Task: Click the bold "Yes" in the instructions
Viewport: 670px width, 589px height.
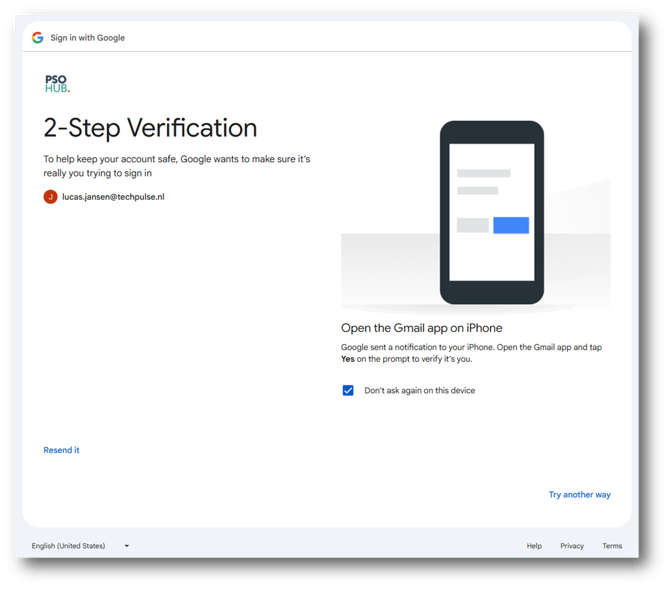Action: (x=348, y=359)
